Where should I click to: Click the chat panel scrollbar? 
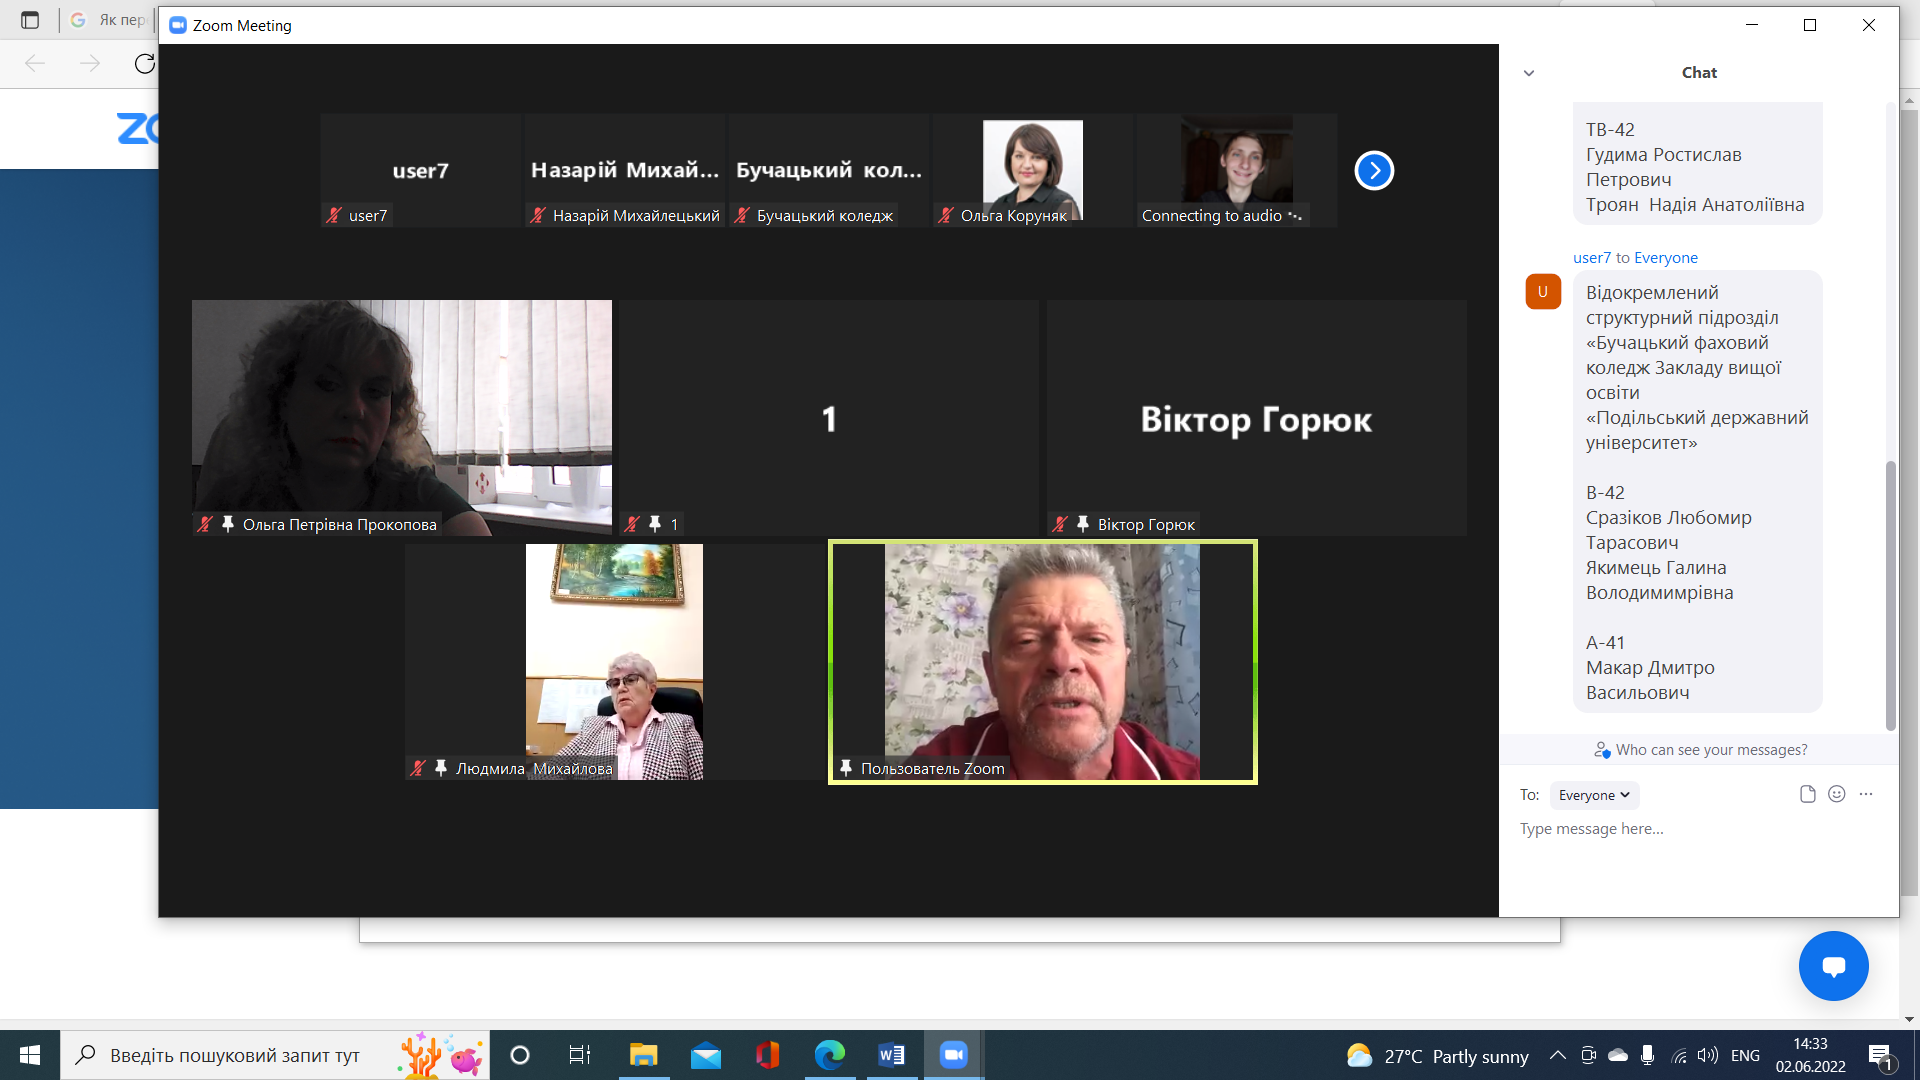1890,594
